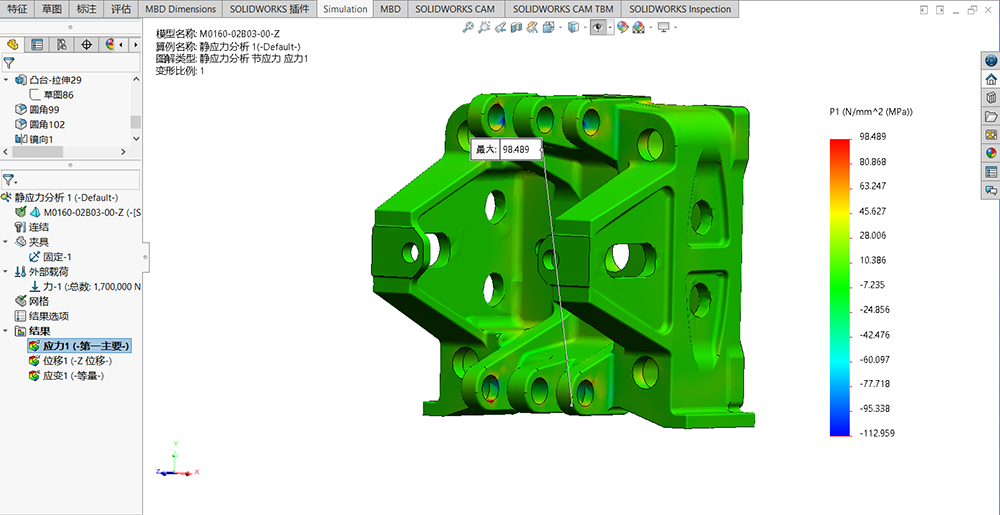Collapse the 夹具 fixtures tree node
This screenshot has height=515, width=1000.
7,242
